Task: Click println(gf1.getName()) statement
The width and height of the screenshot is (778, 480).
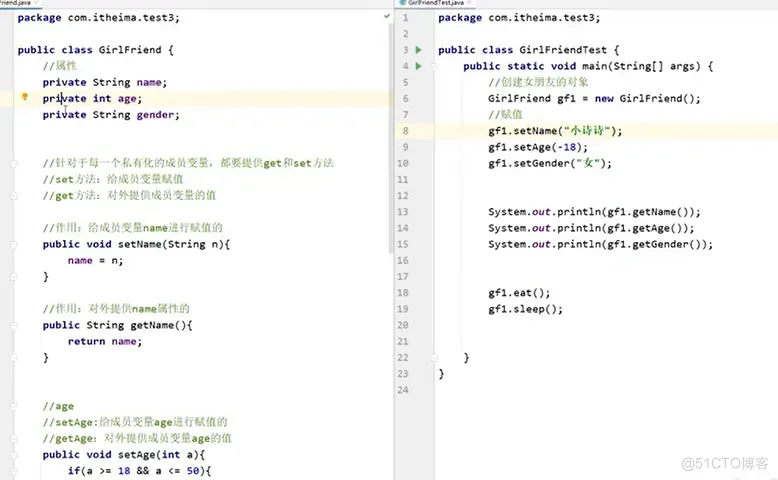Action: click(x=594, y=212)
